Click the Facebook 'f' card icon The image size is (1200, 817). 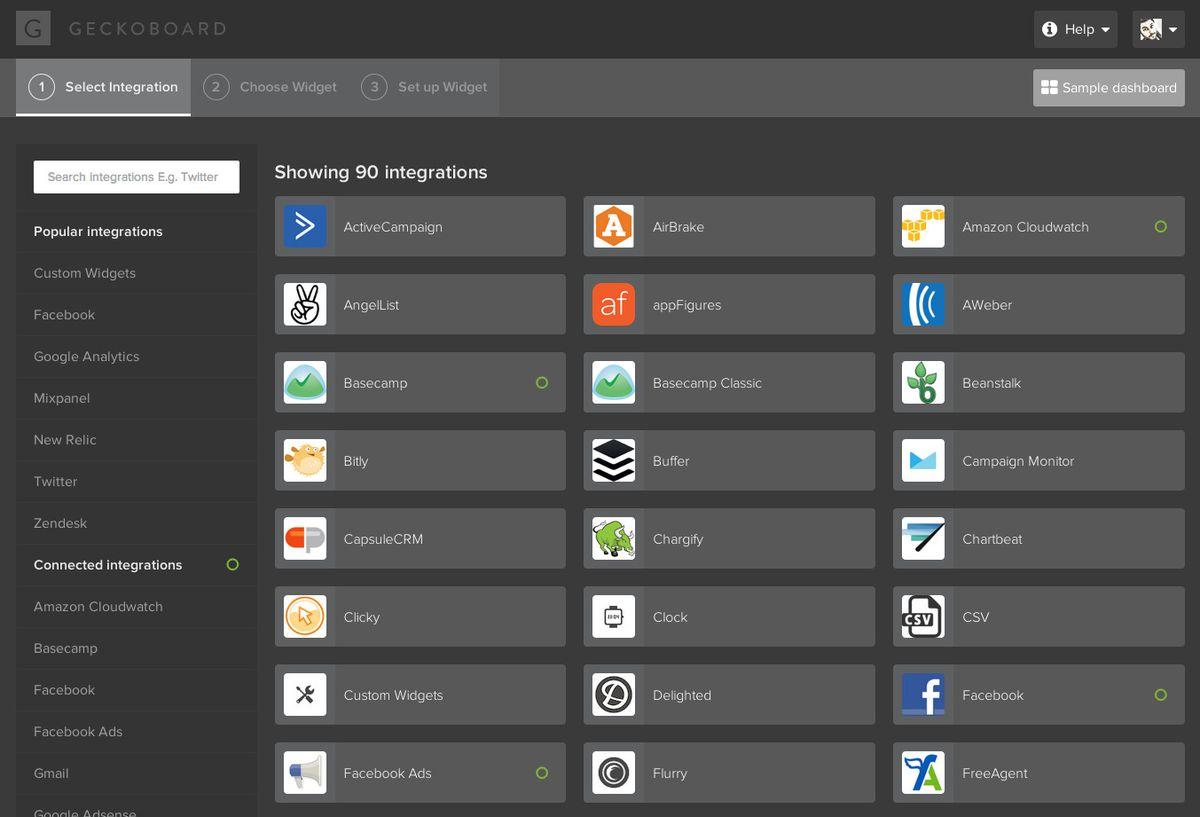923,695
